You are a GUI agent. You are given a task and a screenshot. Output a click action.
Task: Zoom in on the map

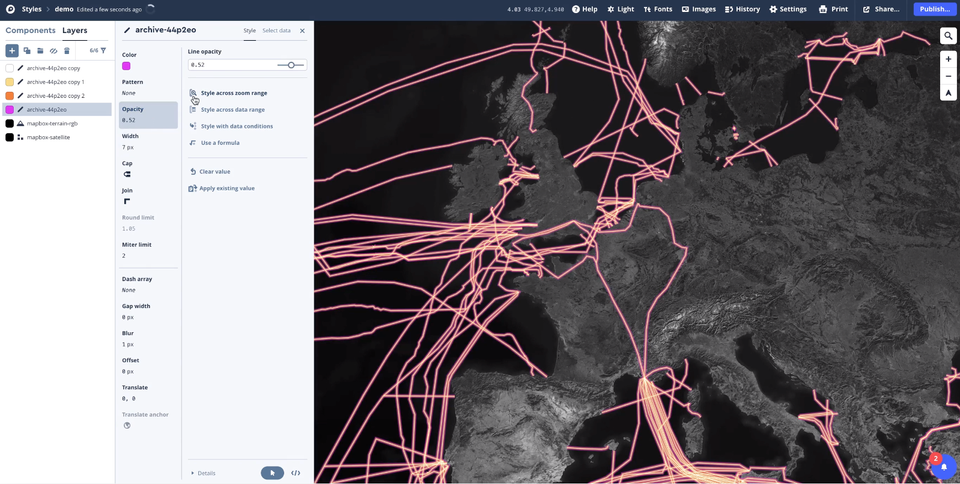(x=948, y=59)
